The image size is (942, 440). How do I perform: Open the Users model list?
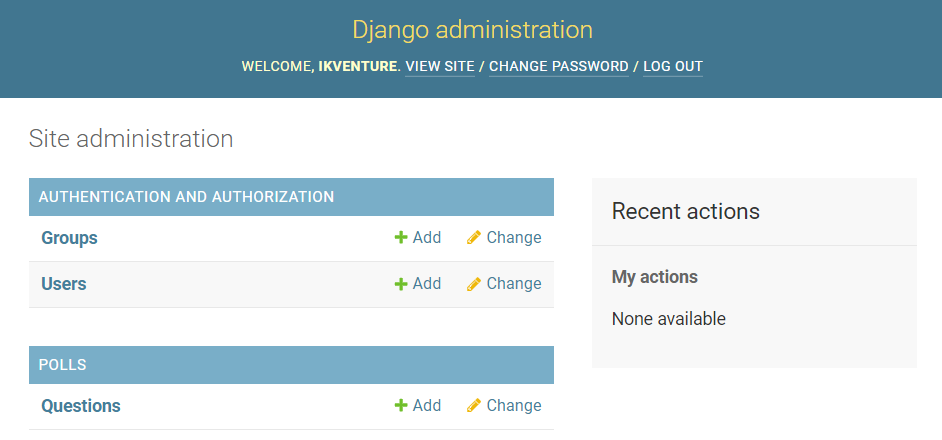pos(64,284)
